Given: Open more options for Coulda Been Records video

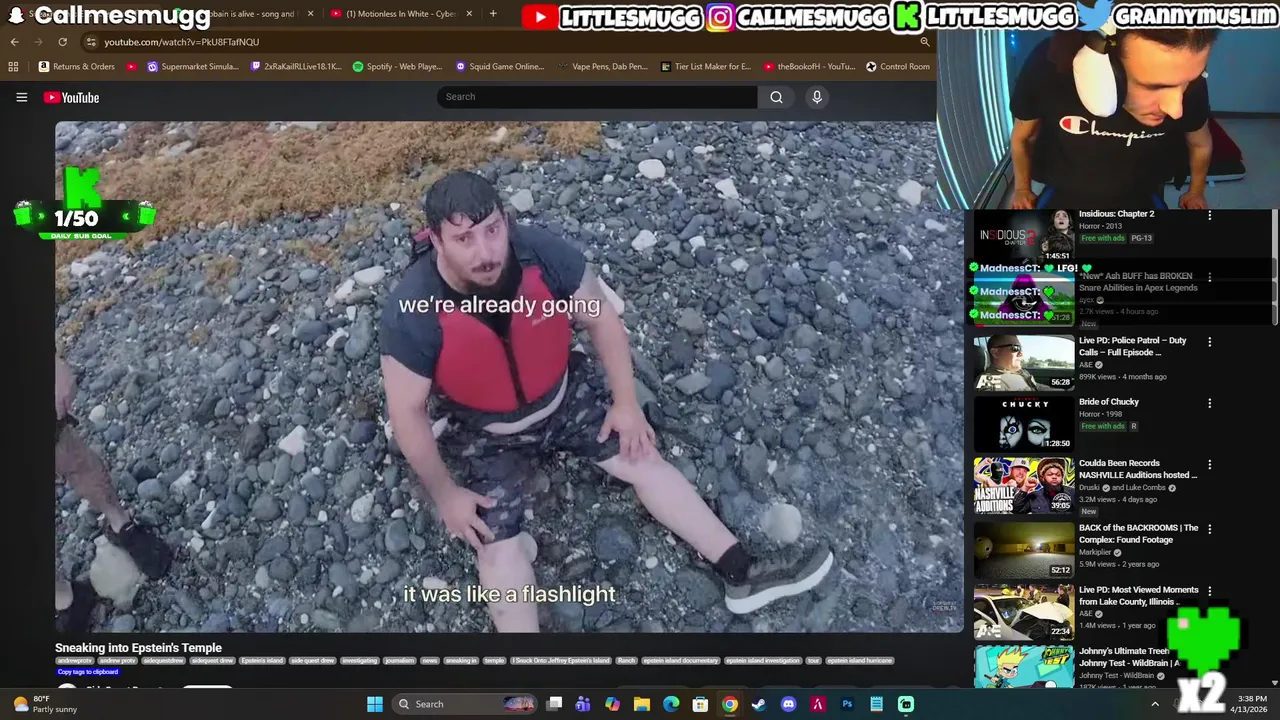Looking at the screenshot, I should [1209, 465].
